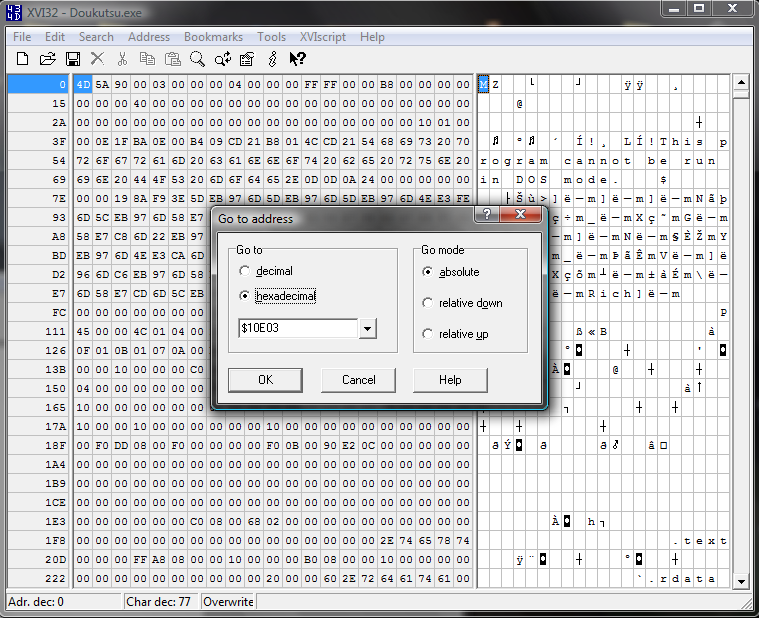The height and width of the screenshot is (618, 759).
Task: Click the Paste clipboard icon
Action: point(172,59)
